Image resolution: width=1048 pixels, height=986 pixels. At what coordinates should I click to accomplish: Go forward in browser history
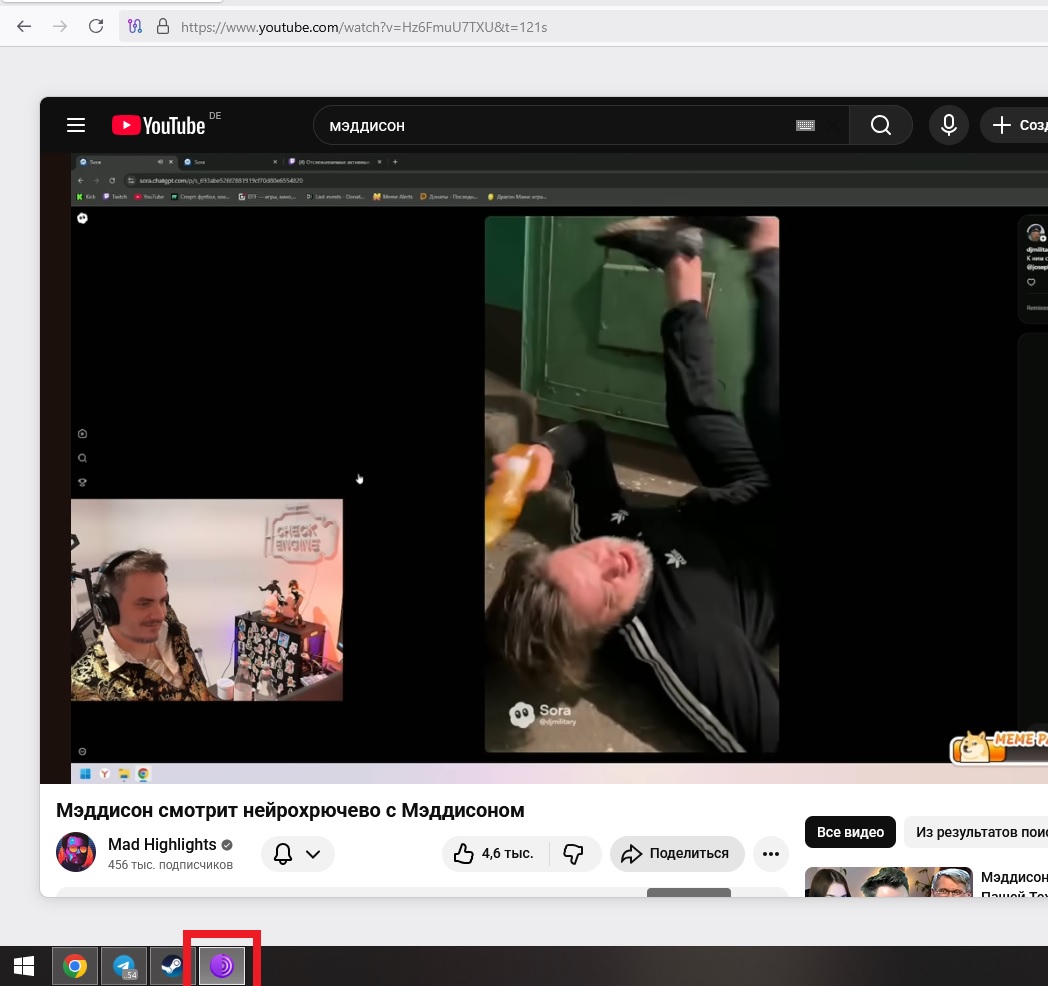click(x=60, y=27)
